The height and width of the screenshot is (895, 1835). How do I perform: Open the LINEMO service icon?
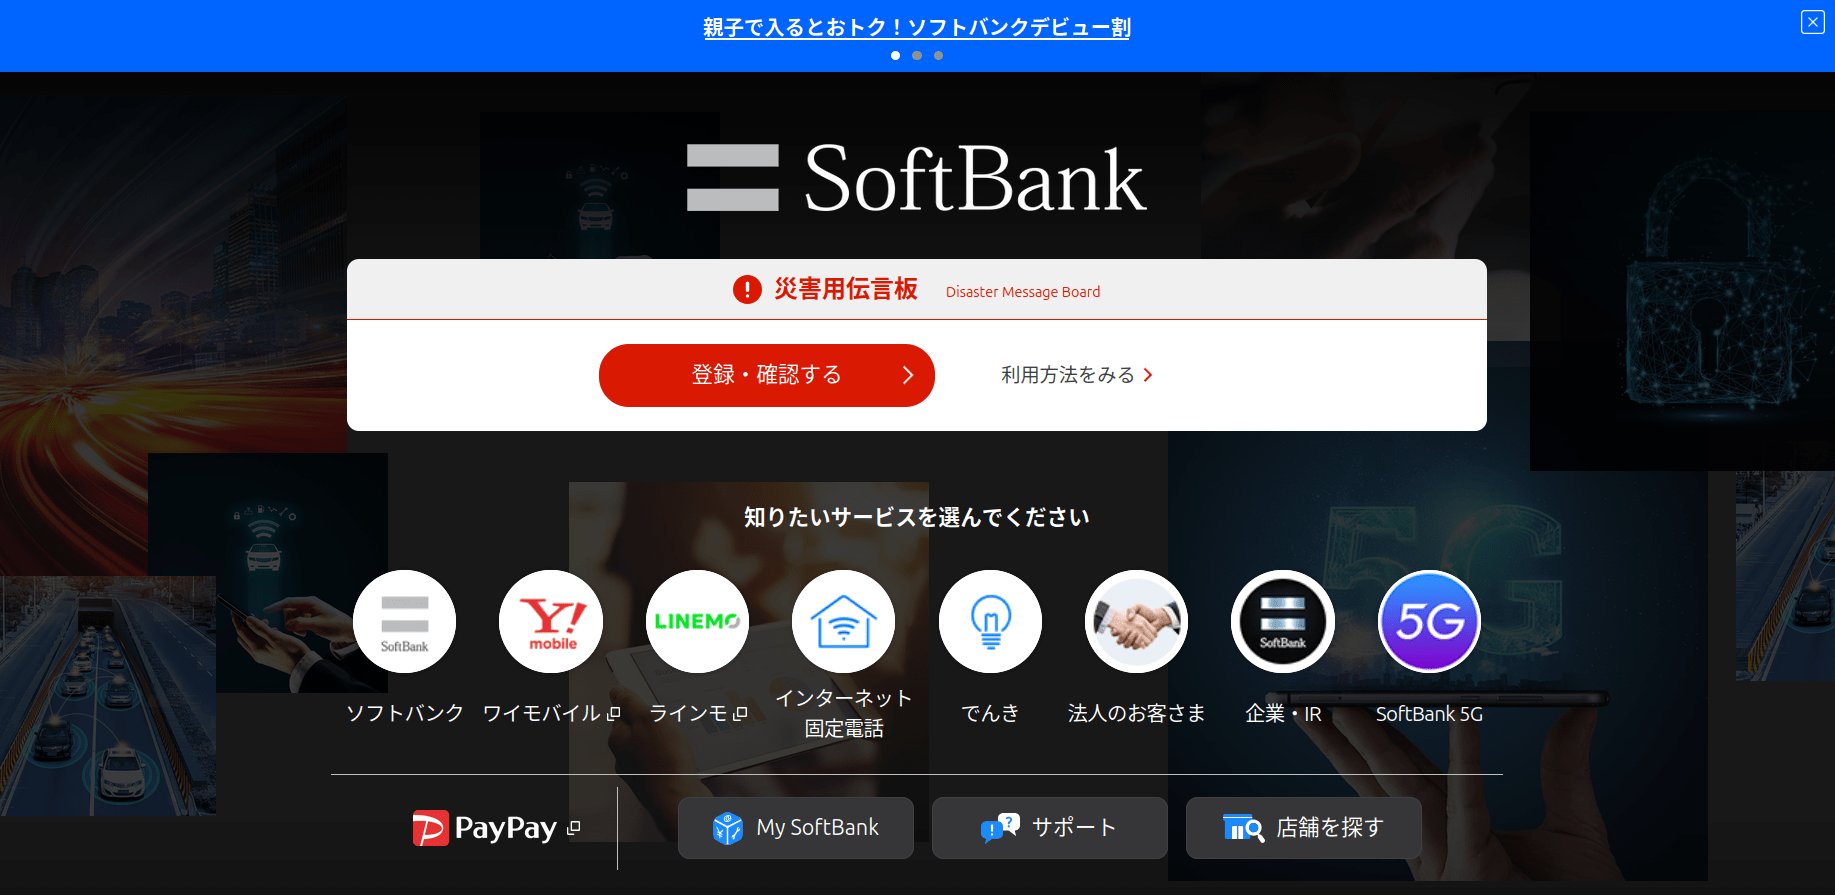697,622
